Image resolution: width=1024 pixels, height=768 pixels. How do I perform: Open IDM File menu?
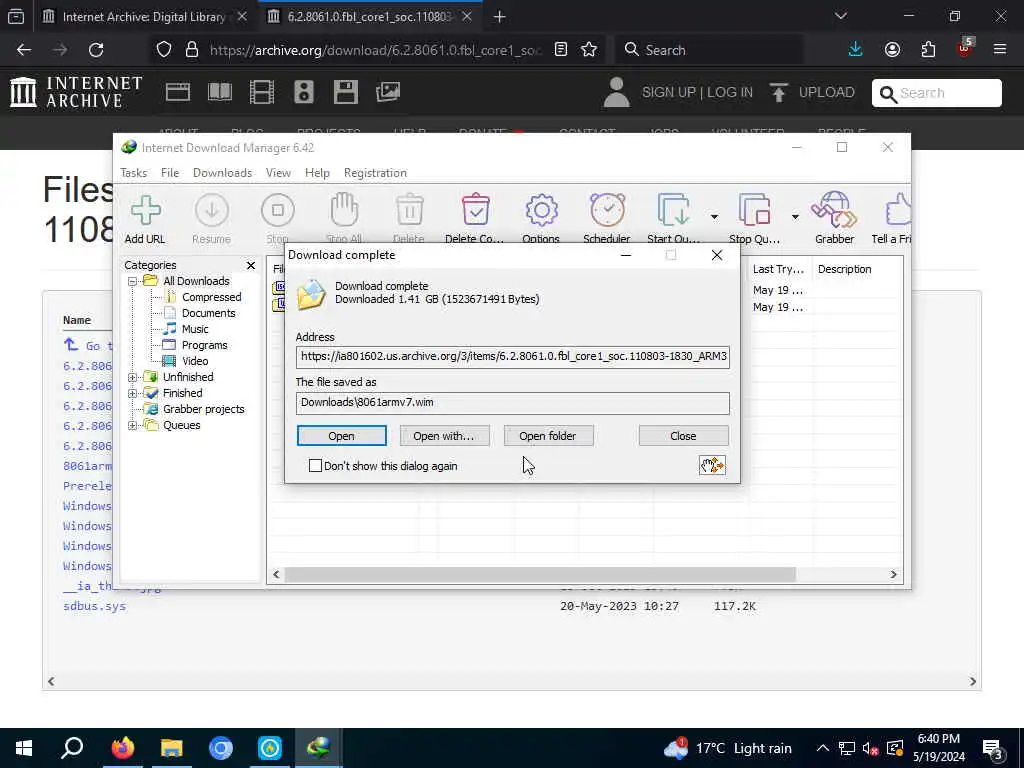coord(170,173)
